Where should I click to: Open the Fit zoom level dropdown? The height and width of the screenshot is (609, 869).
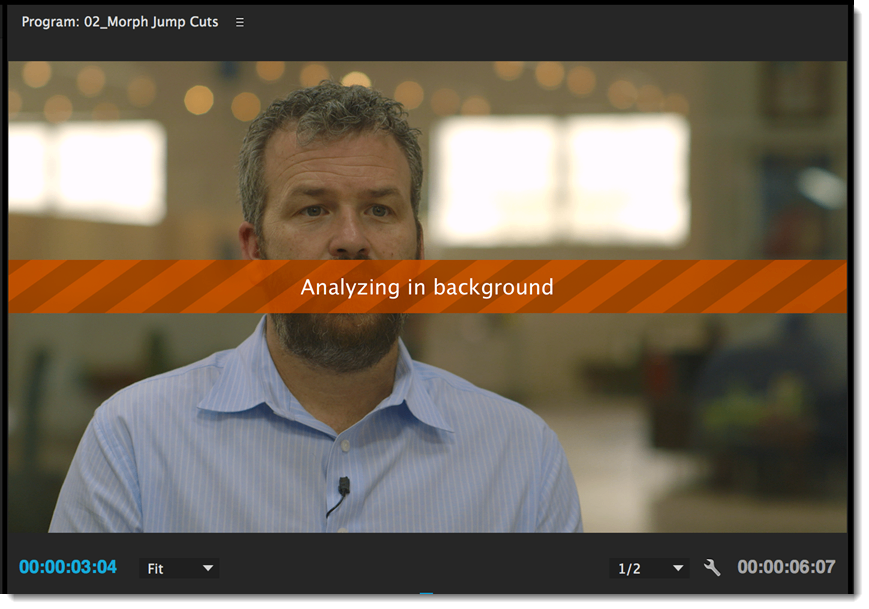click(179, 568)
